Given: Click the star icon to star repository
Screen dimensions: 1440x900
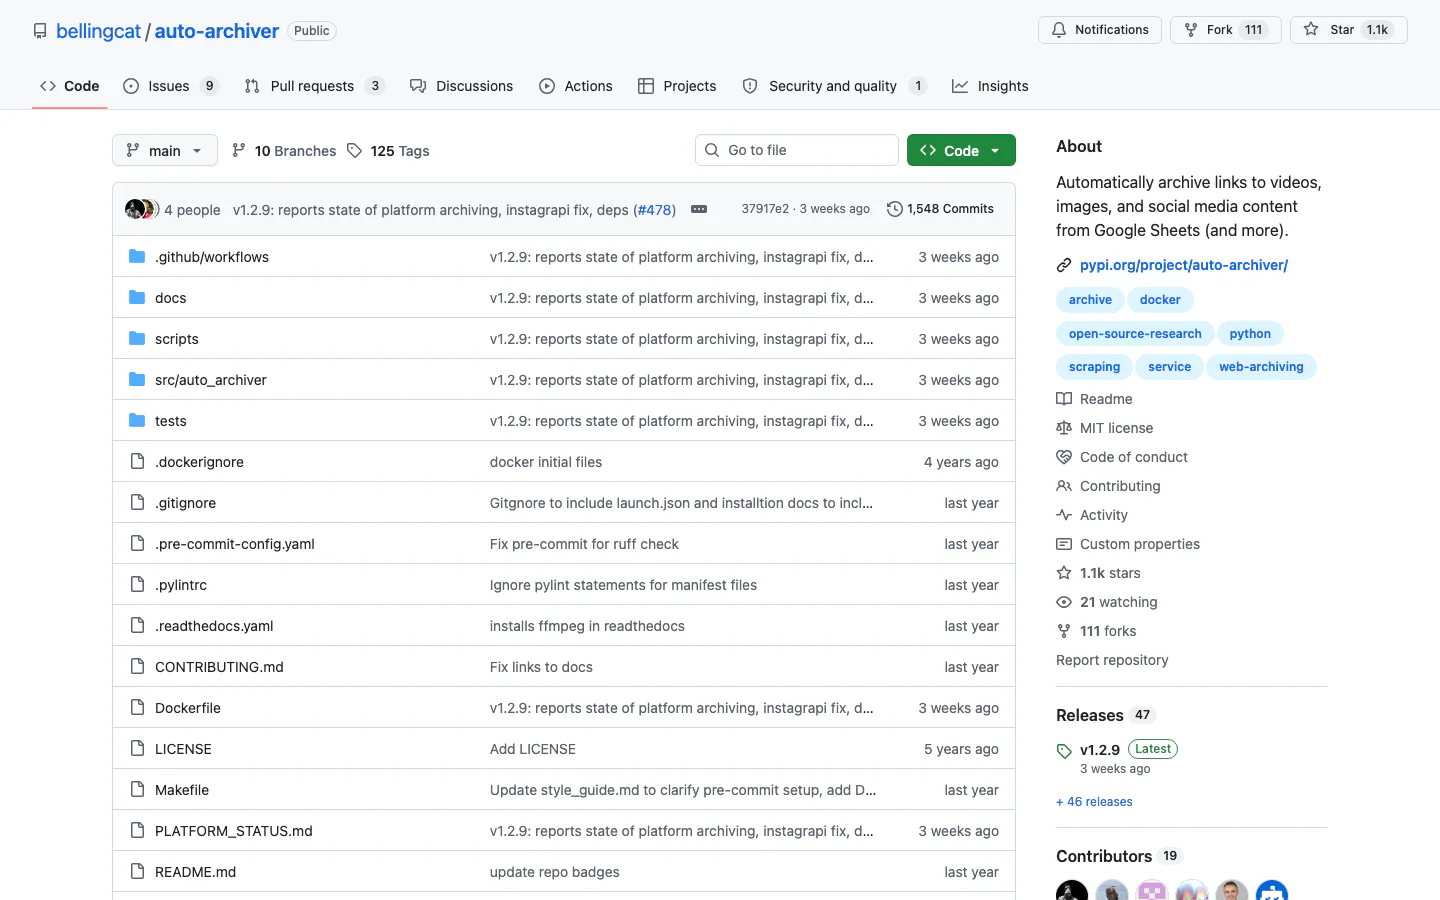Looking at the screenshot, I should tap(1311, 30).
